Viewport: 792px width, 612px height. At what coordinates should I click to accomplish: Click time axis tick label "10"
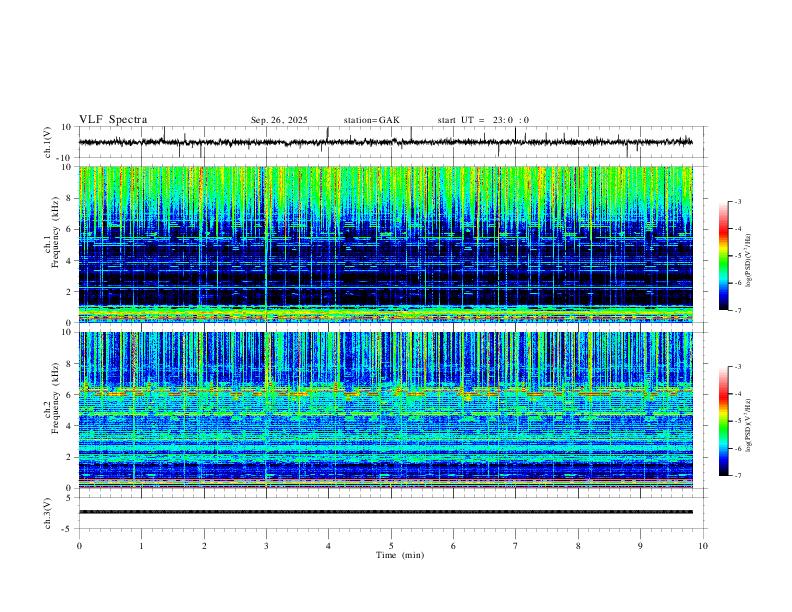703,546
